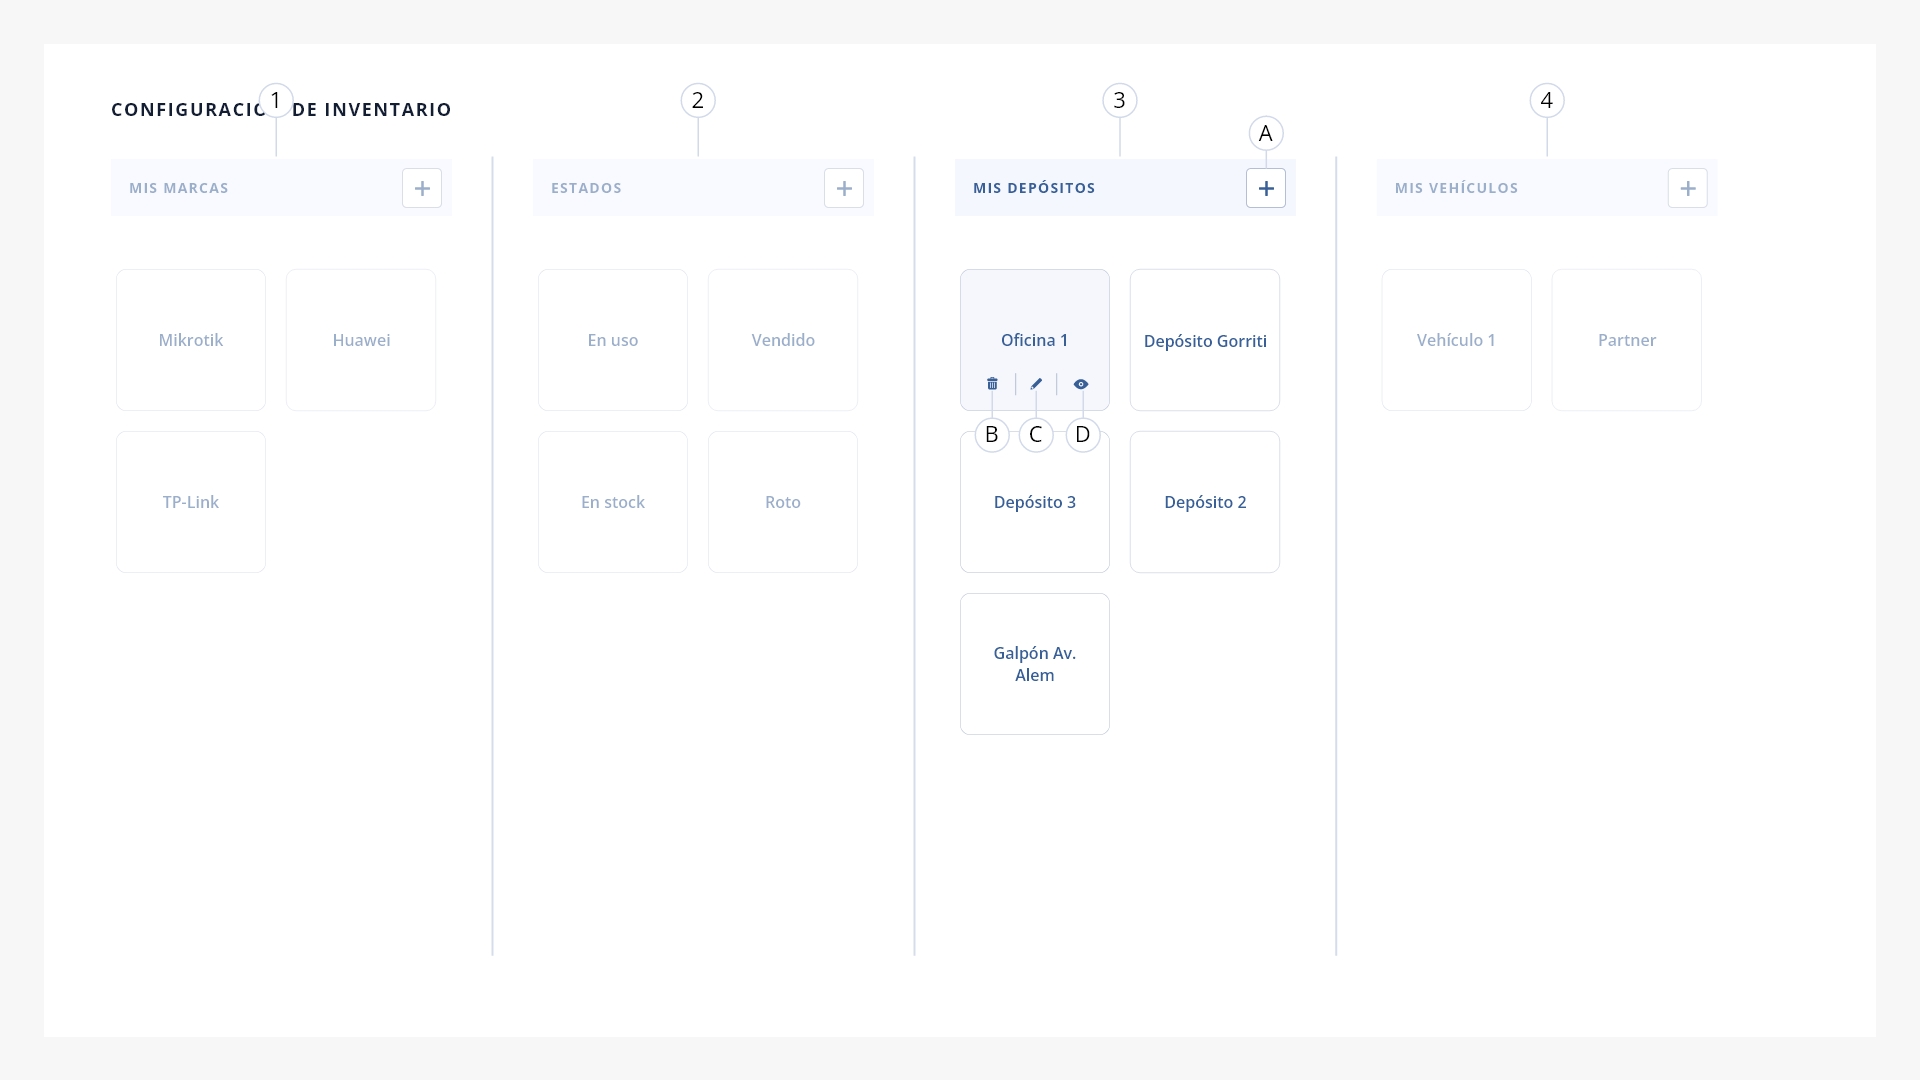Select the Vehículo 1 card
The width and height of the screenshot is (1920, 1080).
pos(1457,340)
